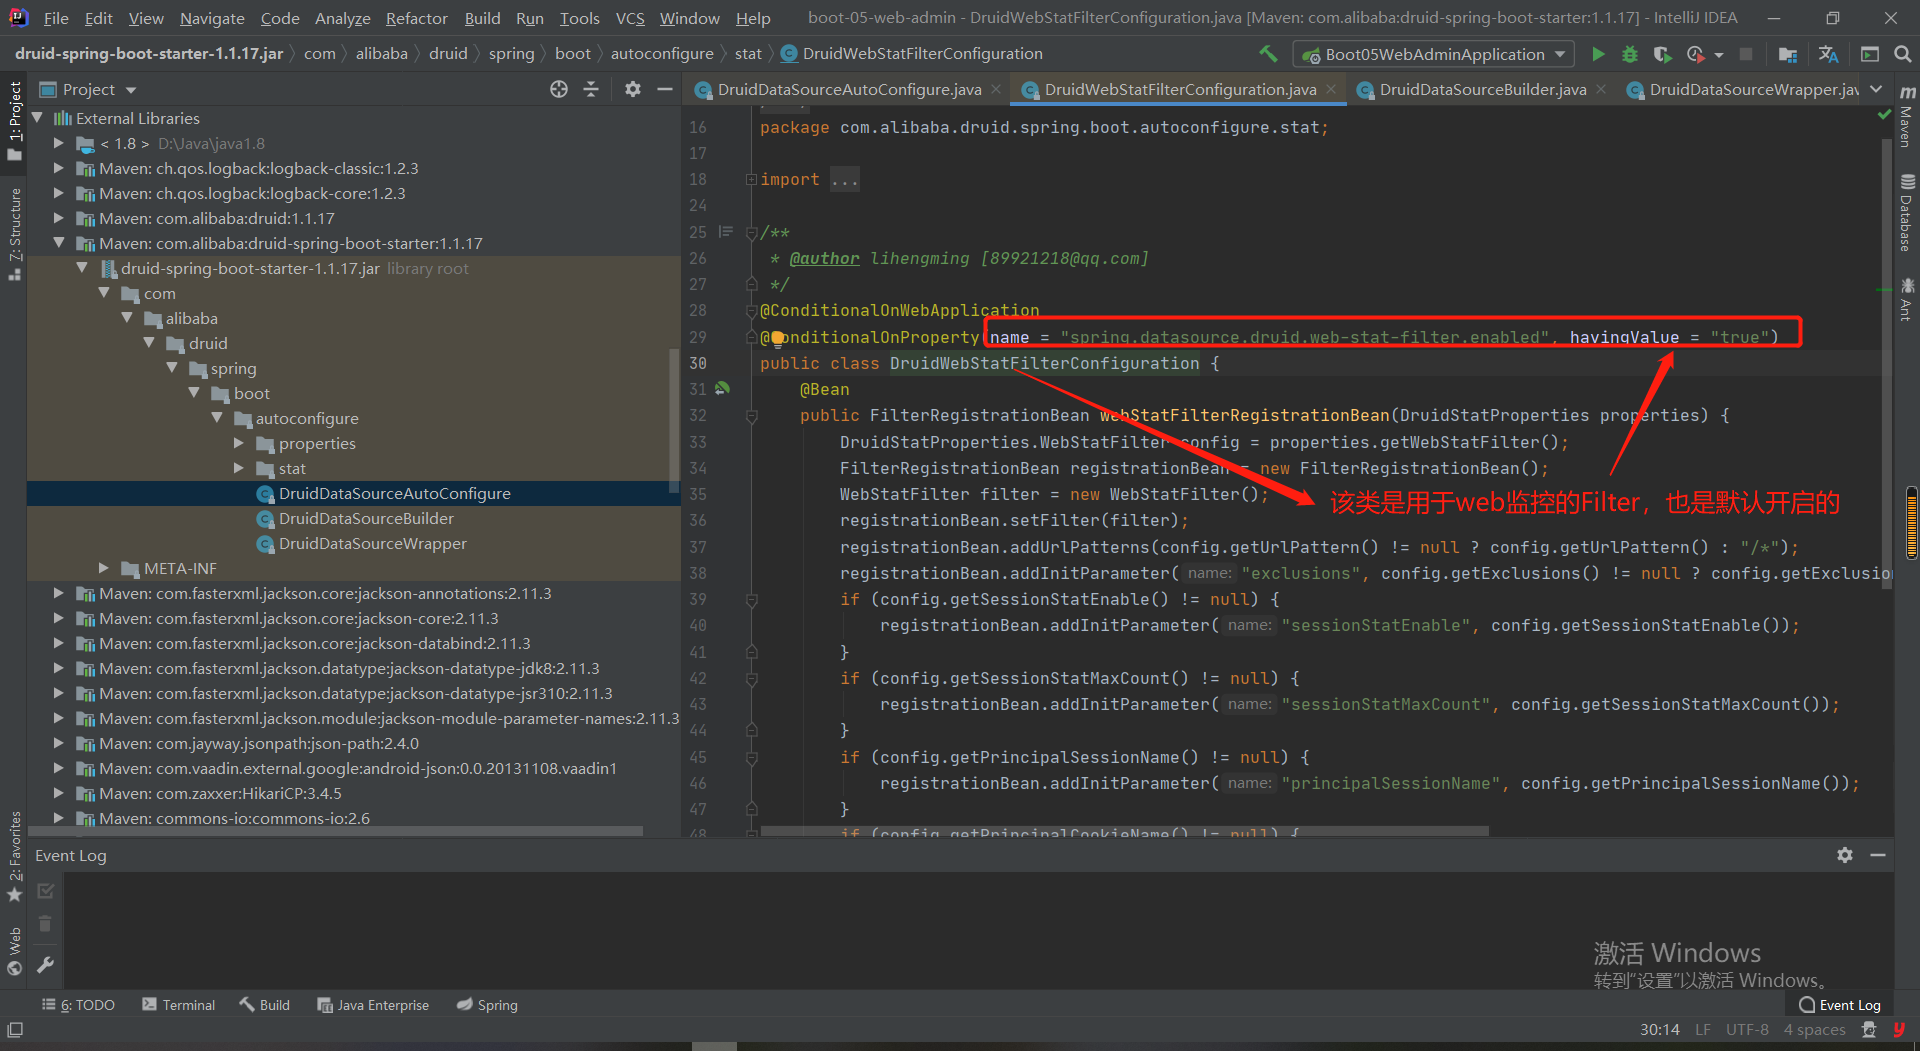Collapse all in Project panel
Screen dimensions: 1920x1051
(x=591, y=89)
